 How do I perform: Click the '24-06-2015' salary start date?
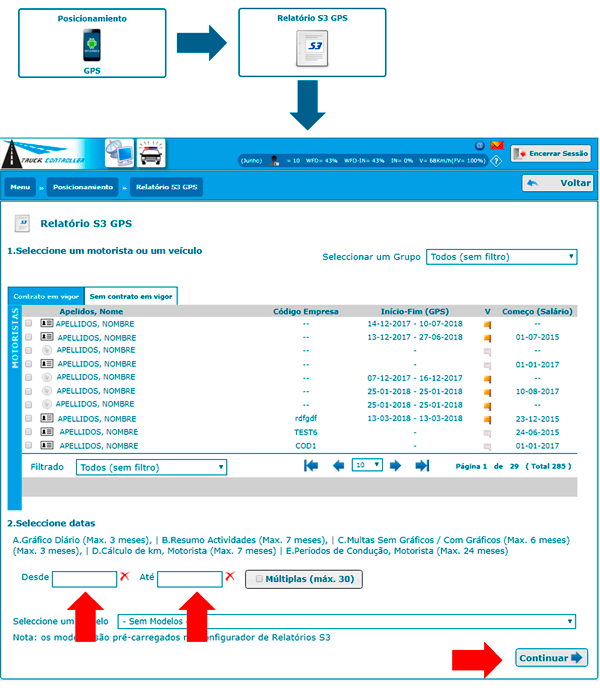537,432
